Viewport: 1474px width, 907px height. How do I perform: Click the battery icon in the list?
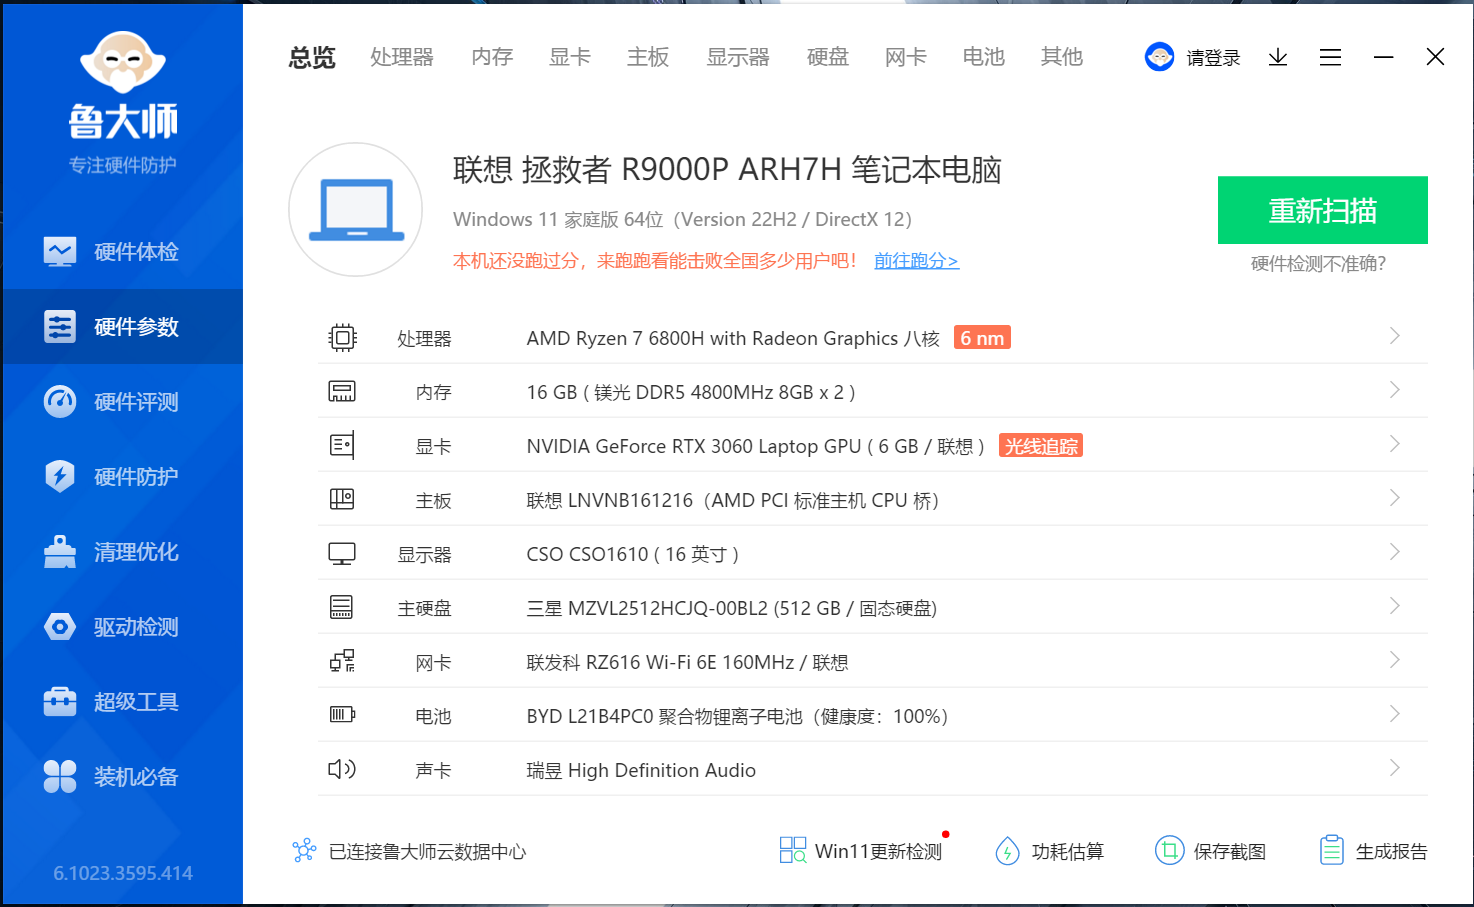342,714
